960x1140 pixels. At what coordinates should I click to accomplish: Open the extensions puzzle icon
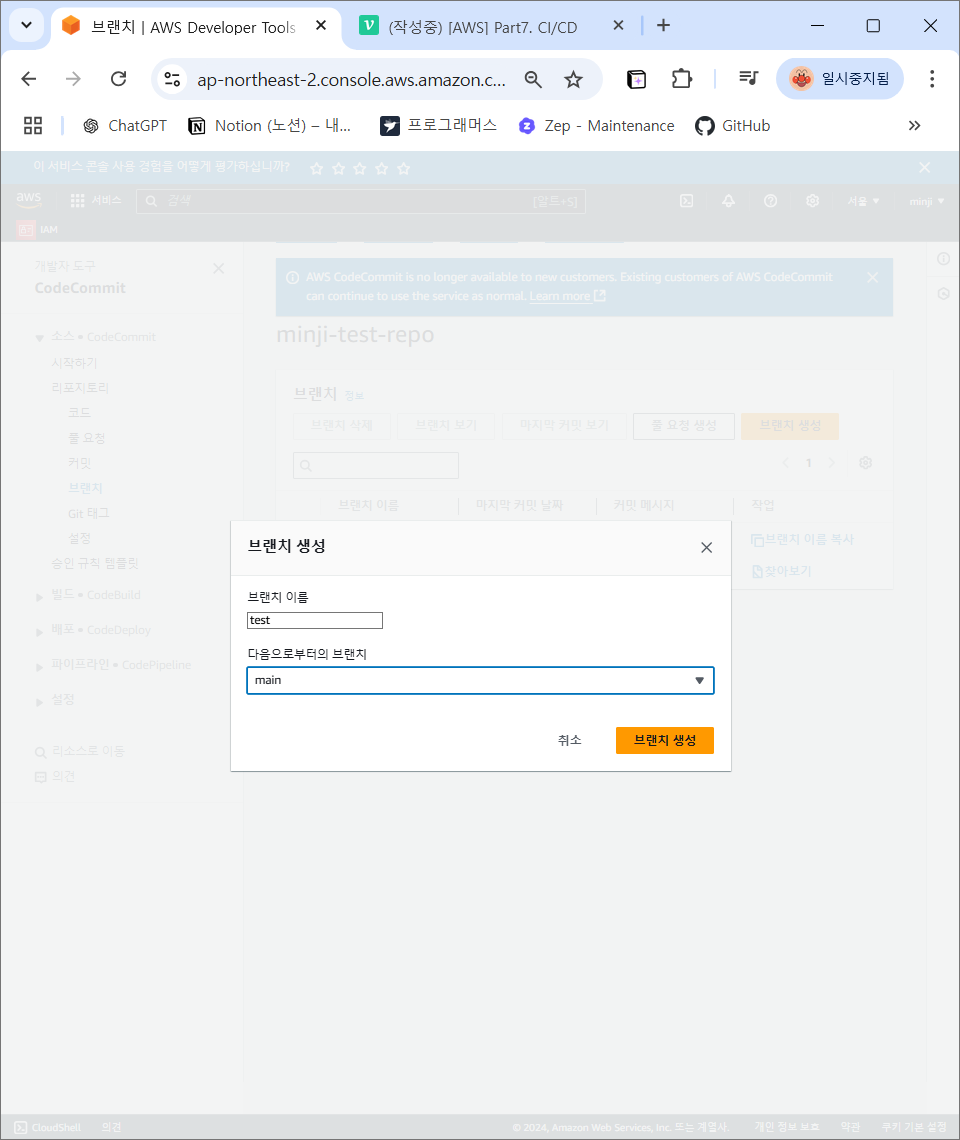point(681,79)
